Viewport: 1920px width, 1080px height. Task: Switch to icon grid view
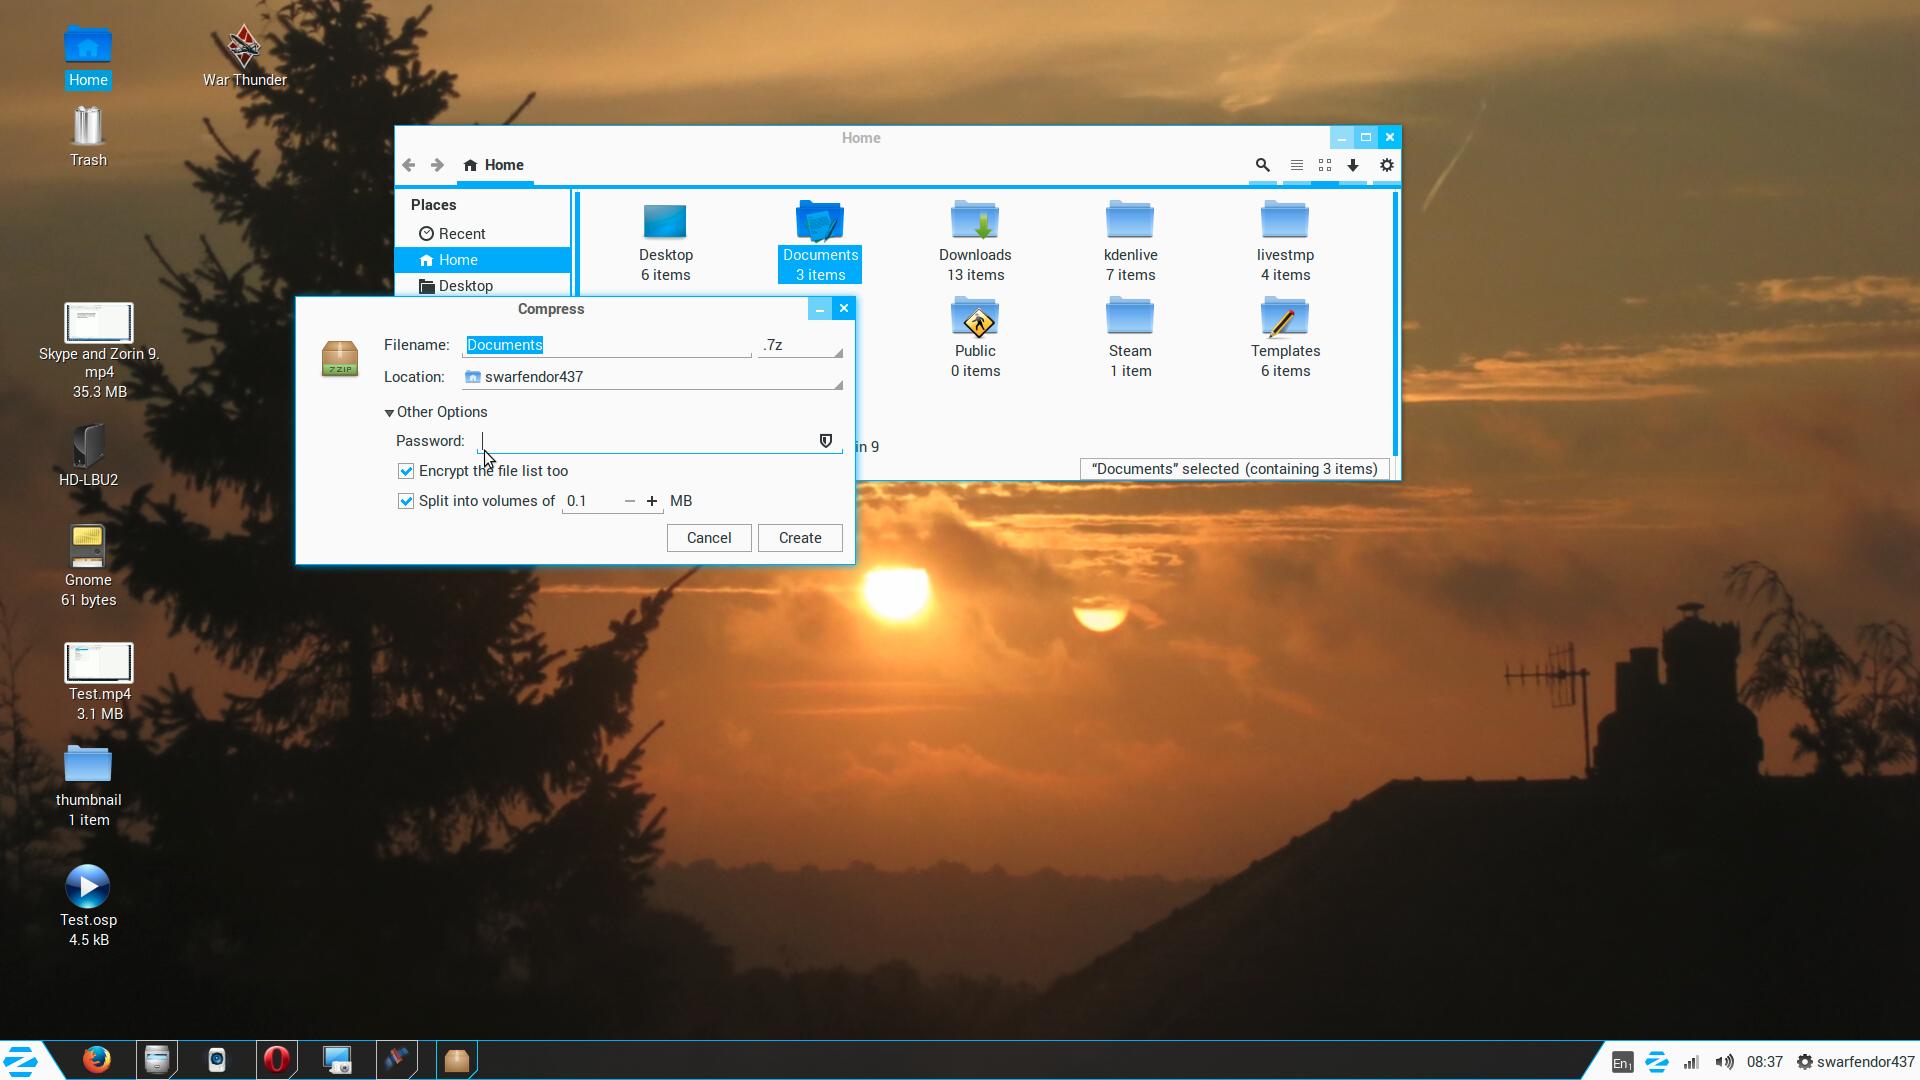pyautogui.click(x=1325, y=166)
